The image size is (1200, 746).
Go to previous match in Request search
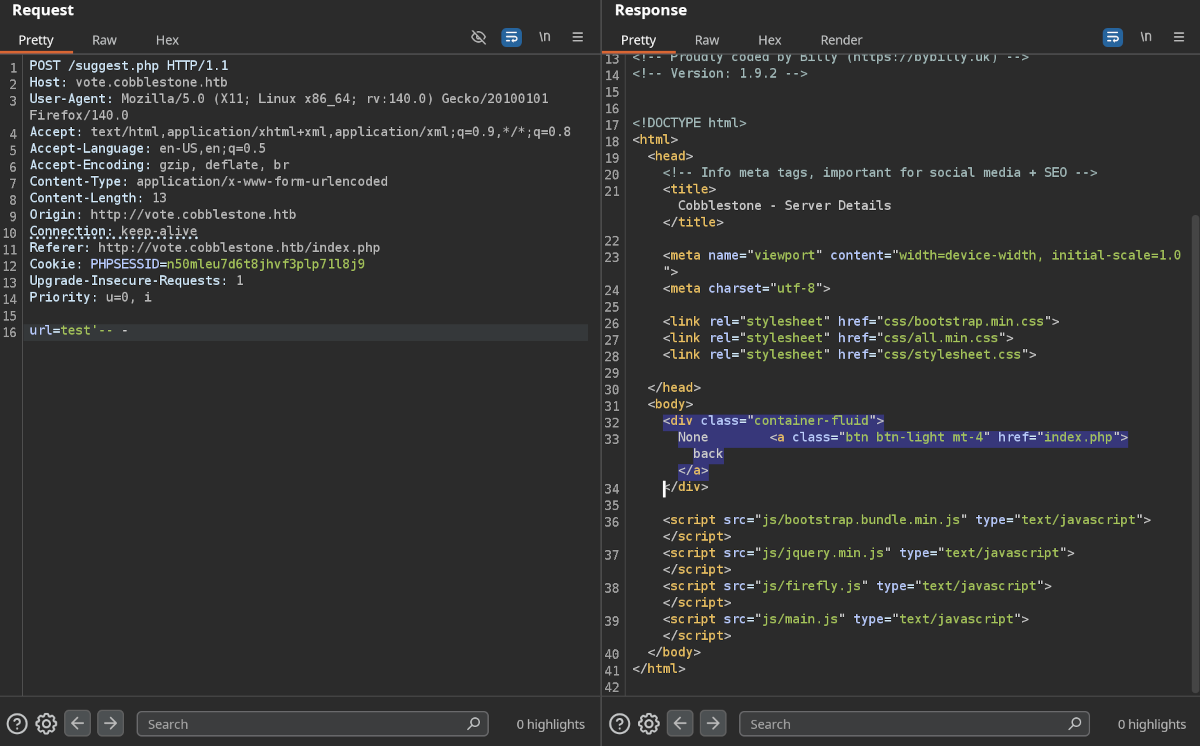click(78, 723)
